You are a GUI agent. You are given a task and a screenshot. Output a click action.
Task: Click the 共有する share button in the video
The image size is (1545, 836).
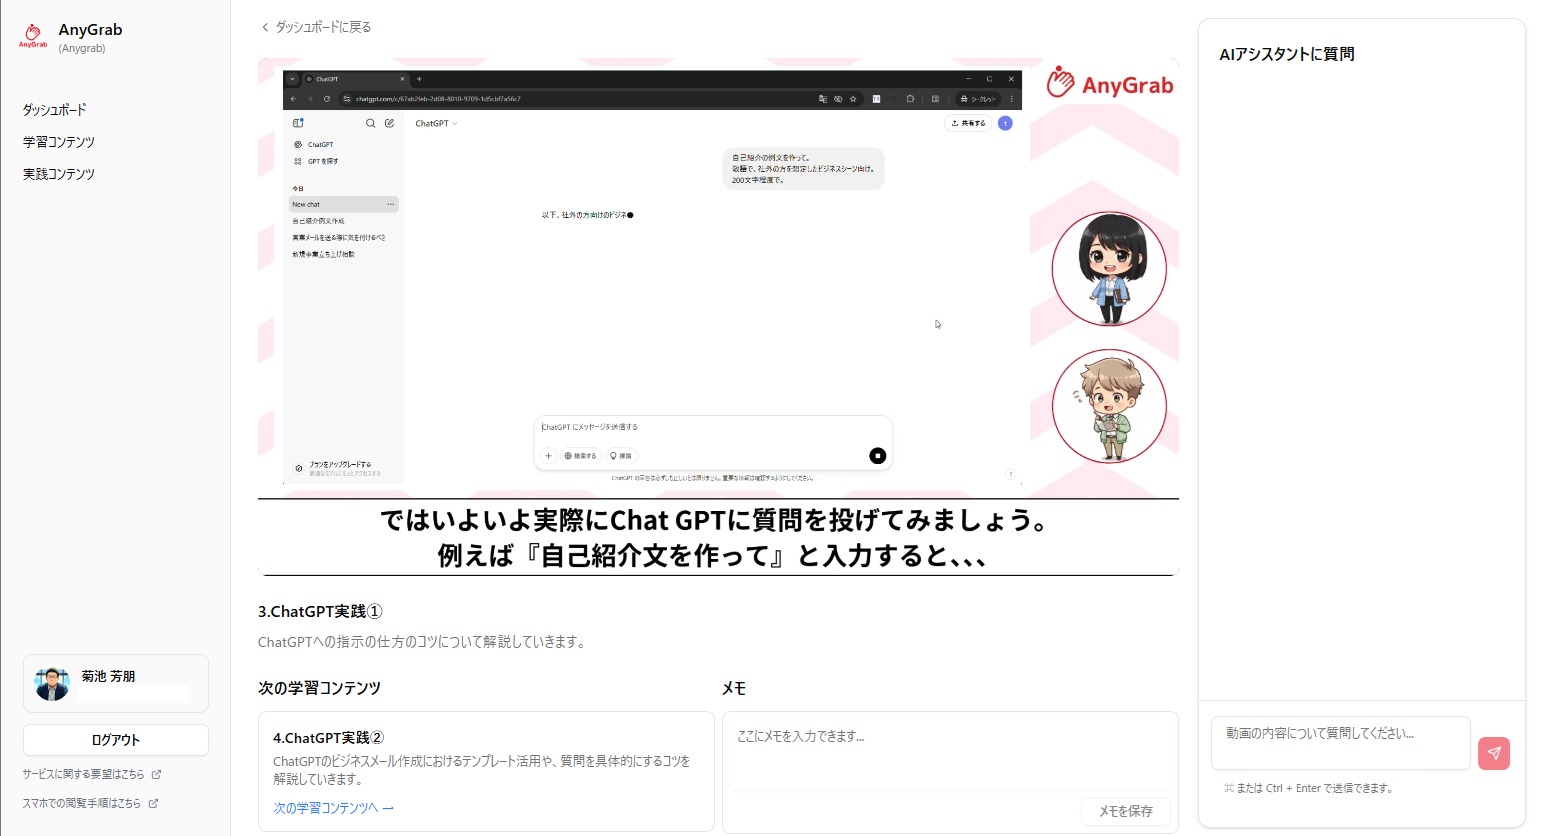pyautogui.click(x=968, y=123)
